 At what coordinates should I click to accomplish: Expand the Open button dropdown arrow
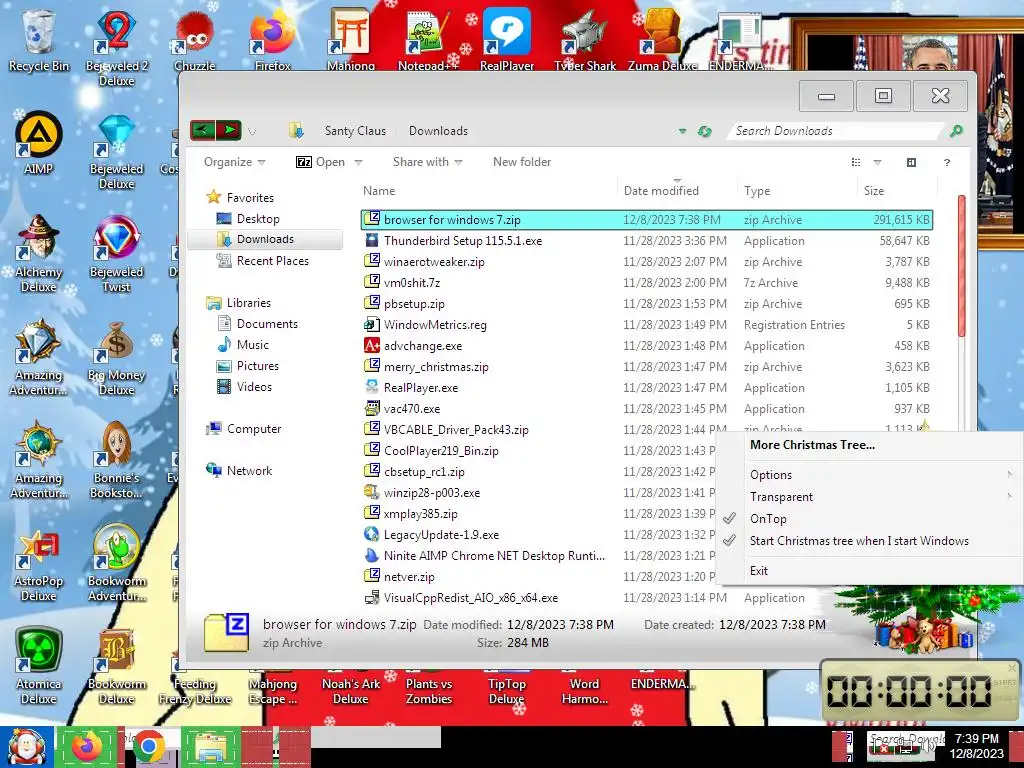click(358, 162)
